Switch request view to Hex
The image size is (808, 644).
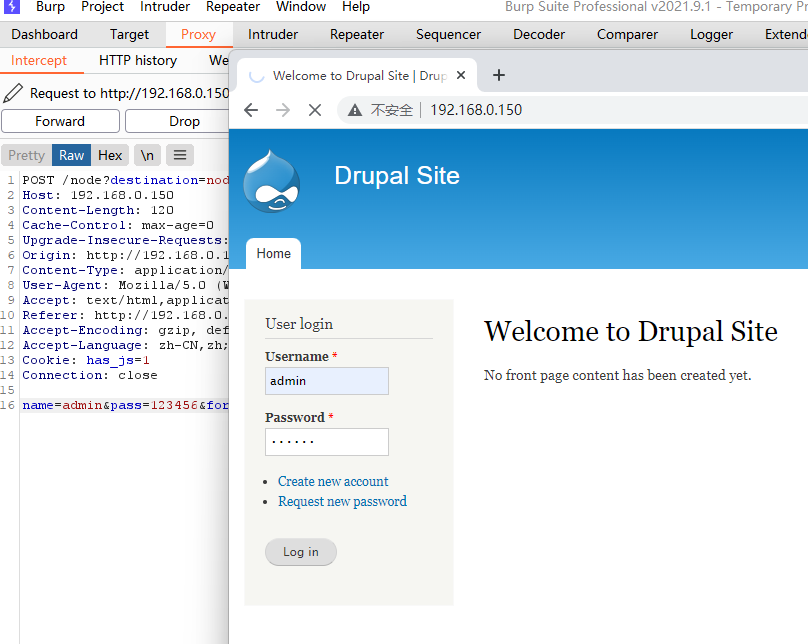click(110, 155)
